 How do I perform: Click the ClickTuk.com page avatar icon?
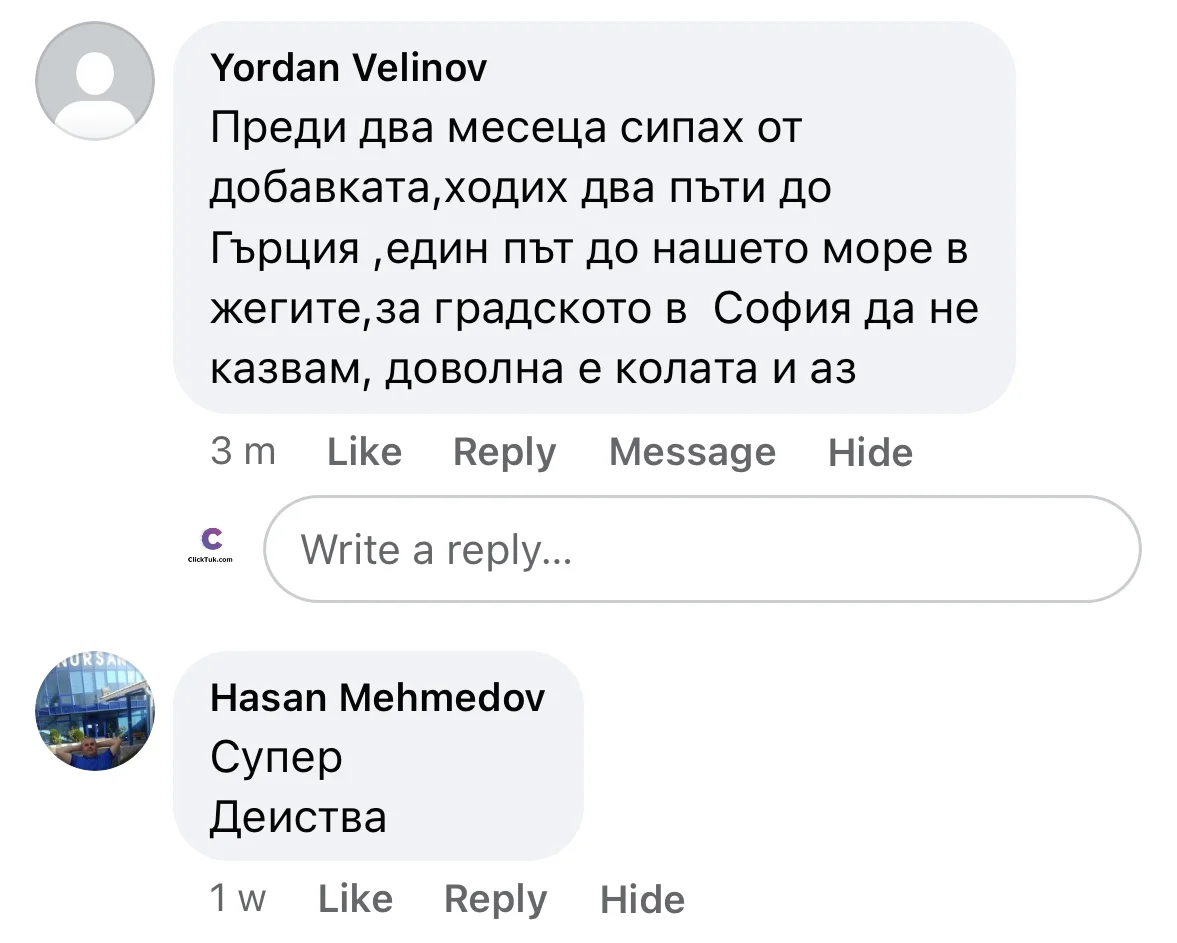(210, 546)
